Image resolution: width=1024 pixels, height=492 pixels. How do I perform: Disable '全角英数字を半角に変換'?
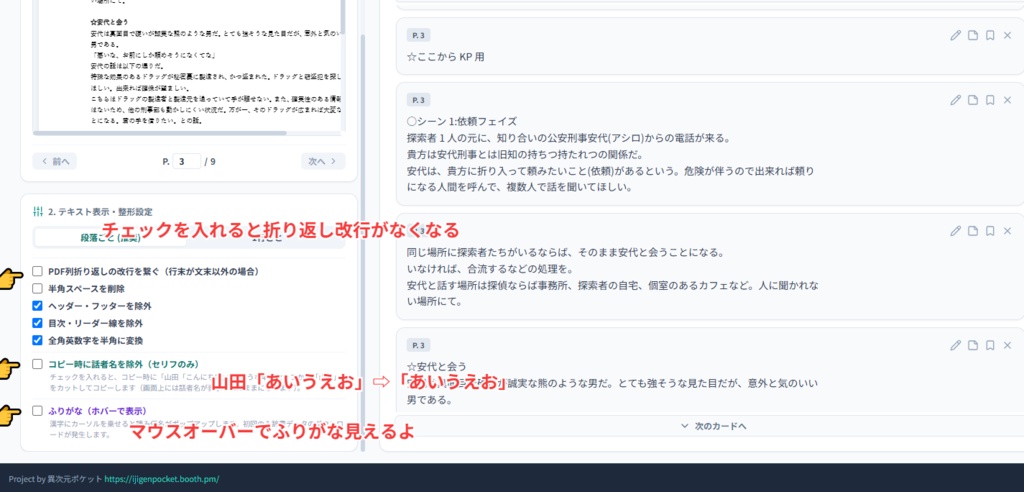click(37, 340)
